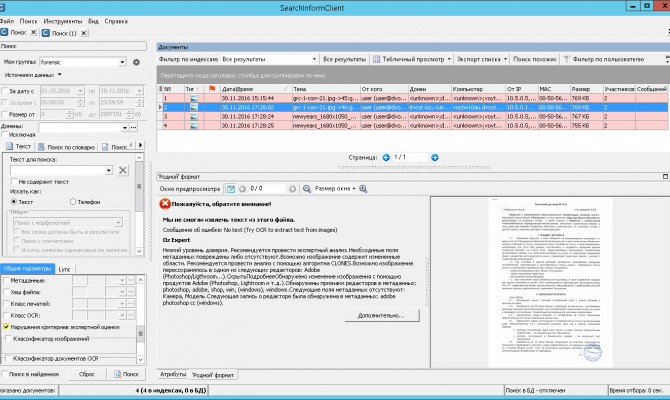The width and height of the screenshot is (670, 400).
Task: Zoom in the preview
Action: click(363, 188)
